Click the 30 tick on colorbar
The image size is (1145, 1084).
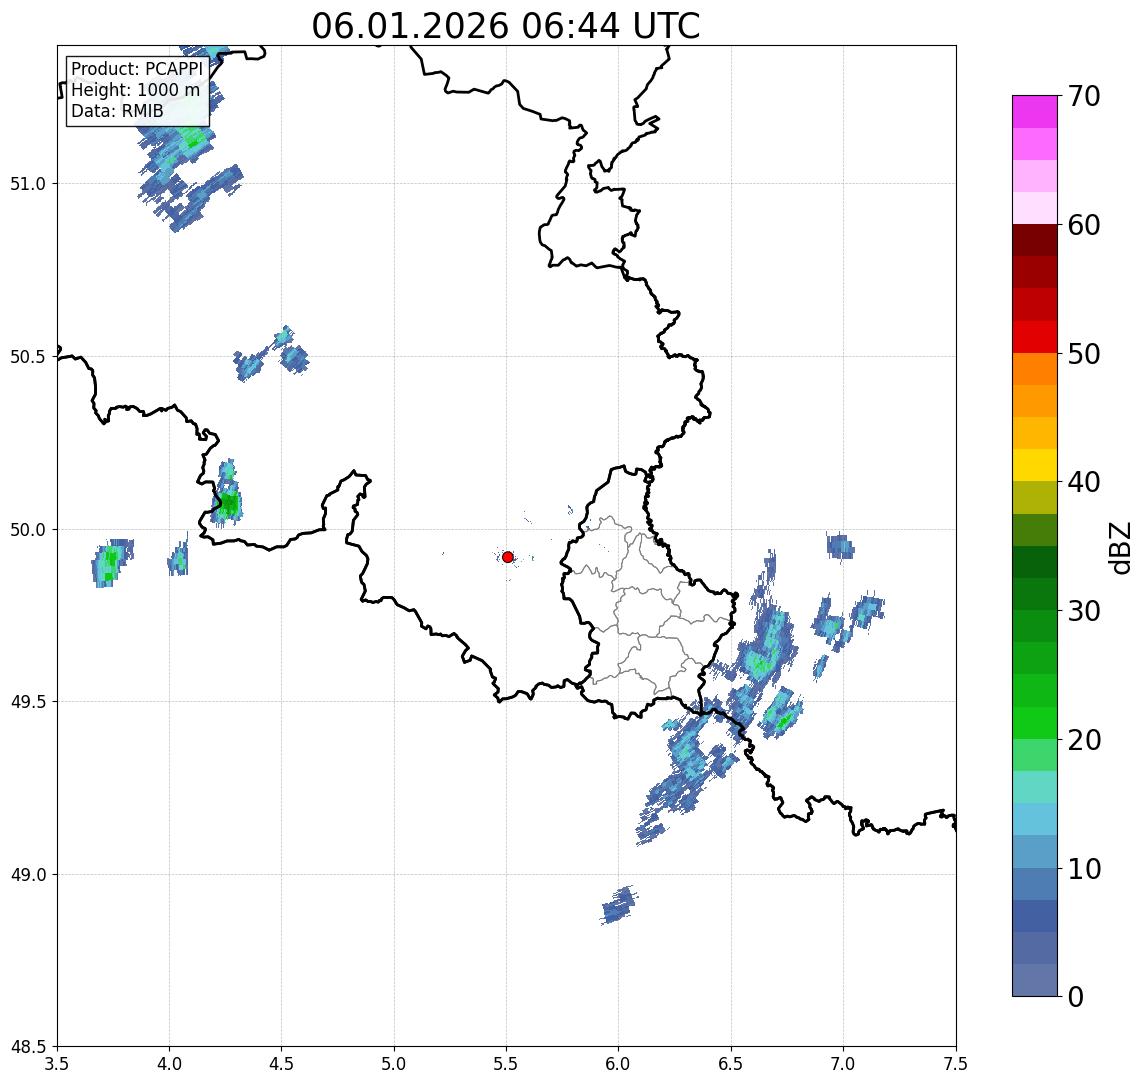(1084, 611)
